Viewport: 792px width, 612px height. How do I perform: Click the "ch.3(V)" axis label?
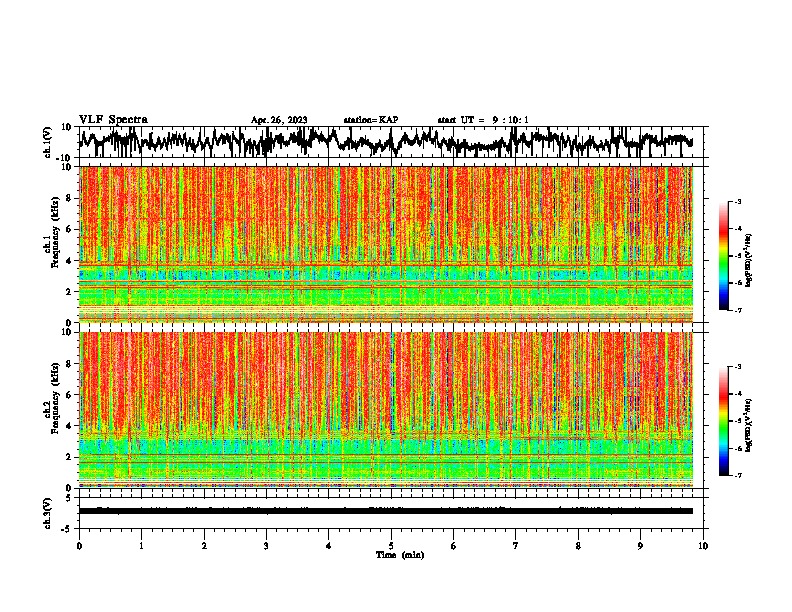point(48,513)
